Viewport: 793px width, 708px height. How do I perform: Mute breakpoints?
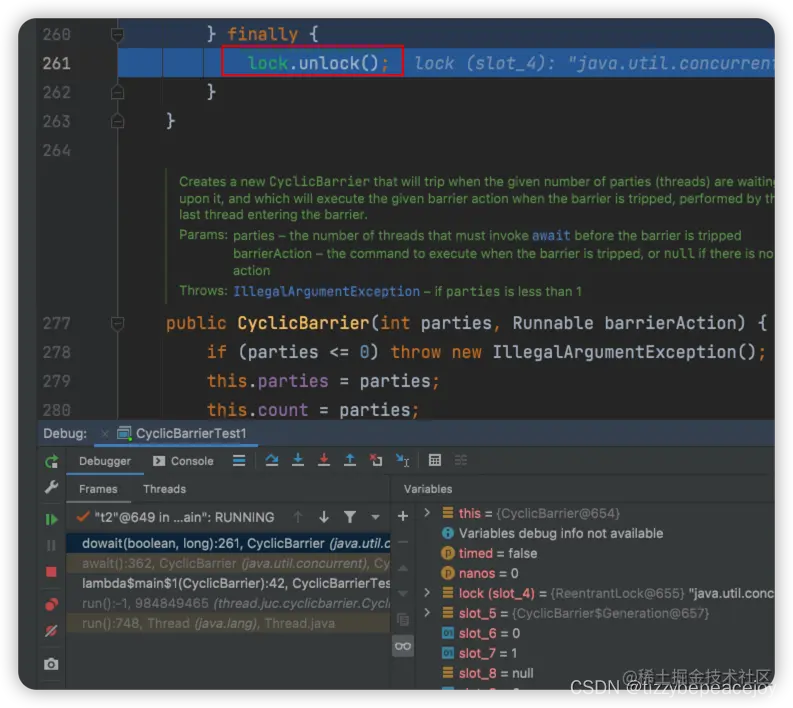tap(52, 631)
